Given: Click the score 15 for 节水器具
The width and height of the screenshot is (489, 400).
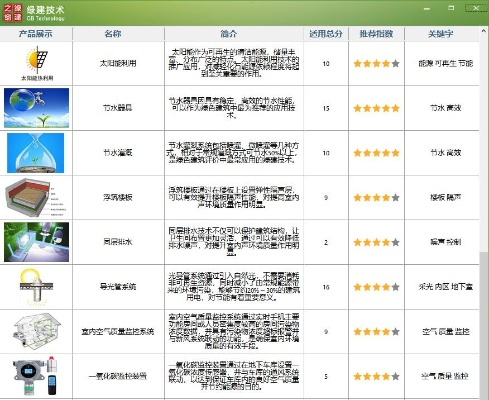Looking at the screenshot, I should (x=326, y=108).
